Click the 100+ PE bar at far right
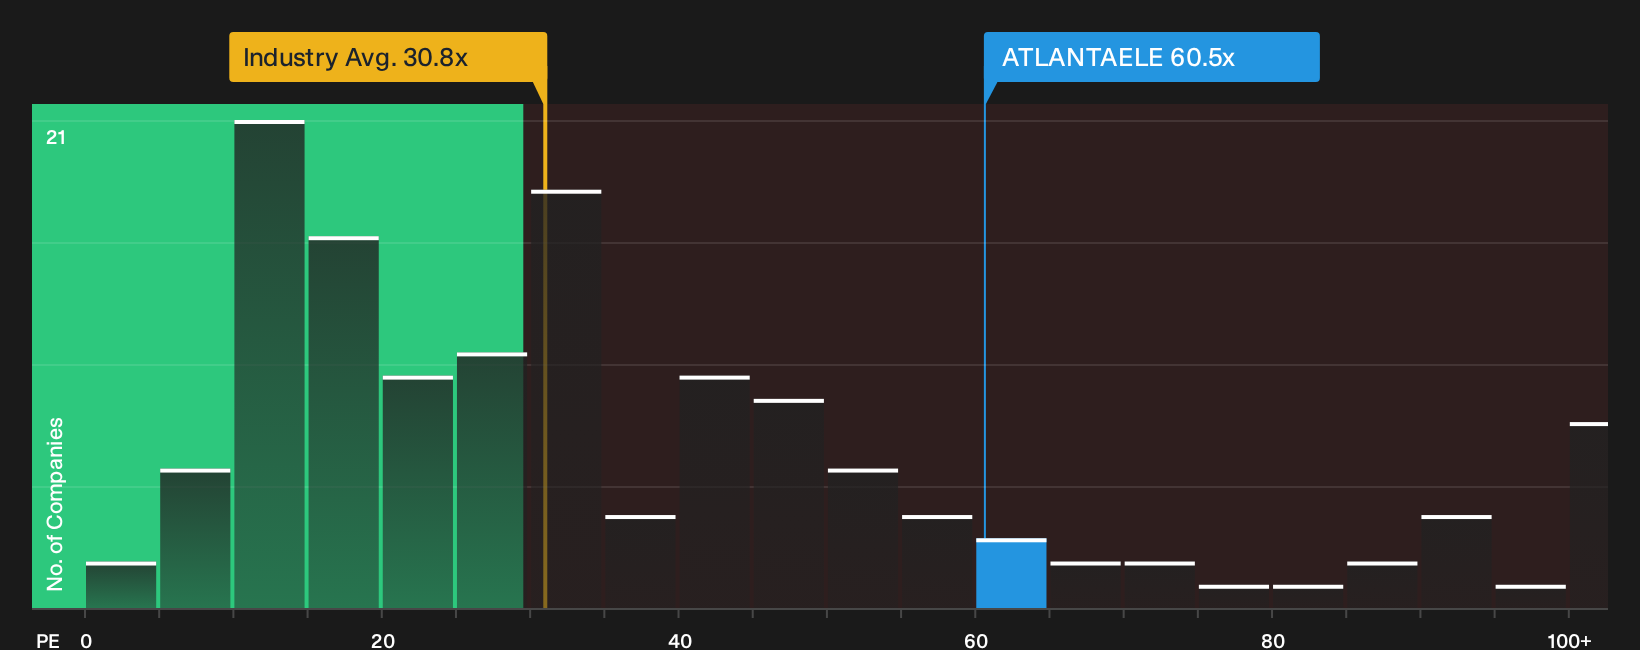 [x=1589, y=515]
